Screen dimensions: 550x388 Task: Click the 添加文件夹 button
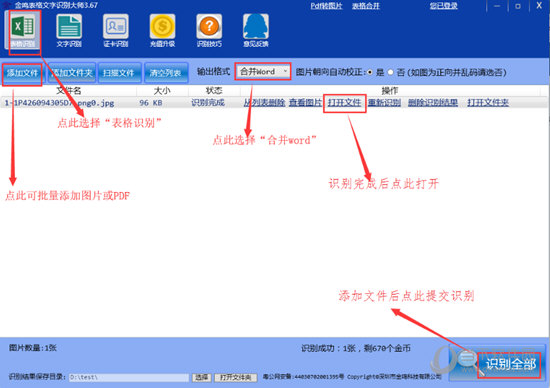tap(72, 73)
